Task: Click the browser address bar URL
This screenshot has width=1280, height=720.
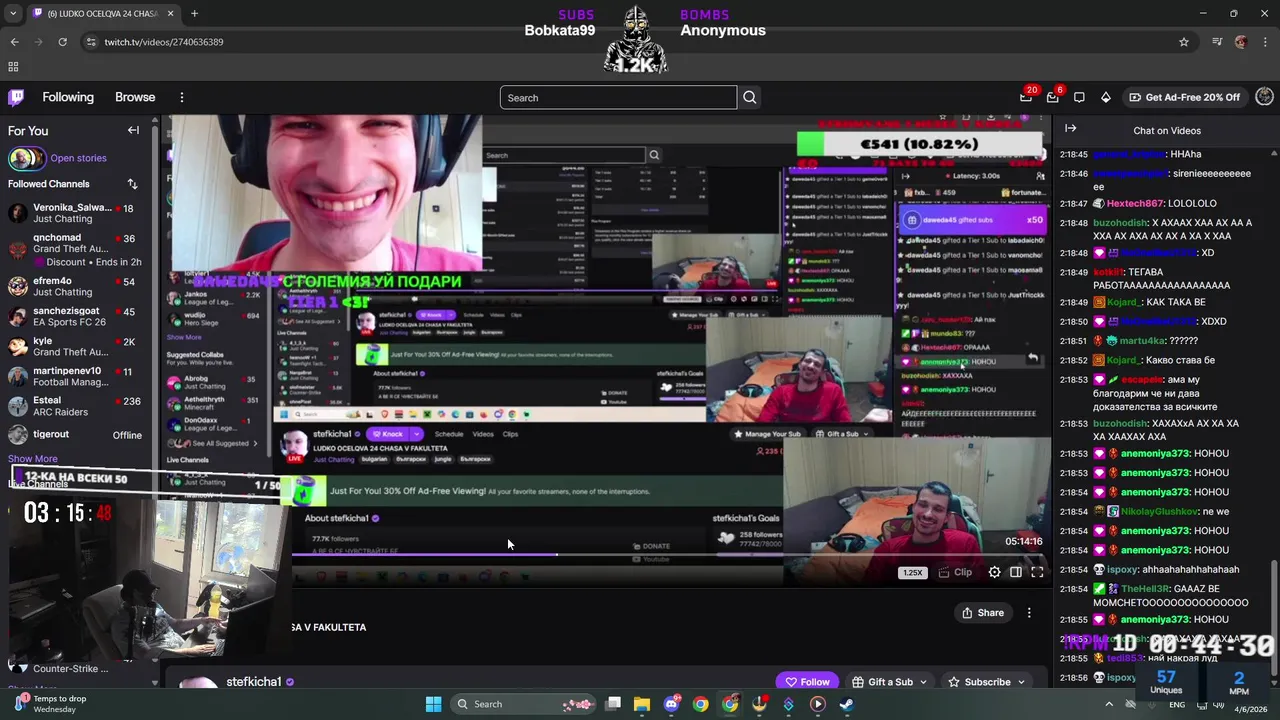Action: click(x=164, y=42)
